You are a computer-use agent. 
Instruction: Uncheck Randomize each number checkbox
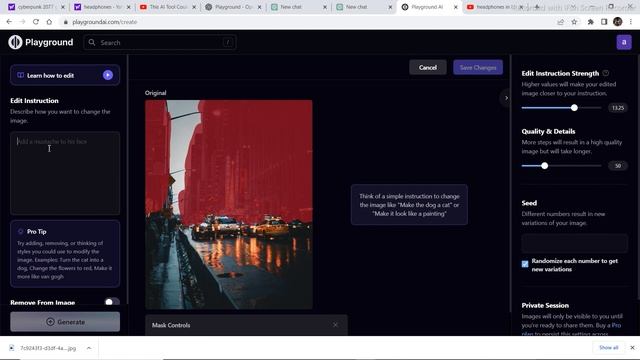525,264
